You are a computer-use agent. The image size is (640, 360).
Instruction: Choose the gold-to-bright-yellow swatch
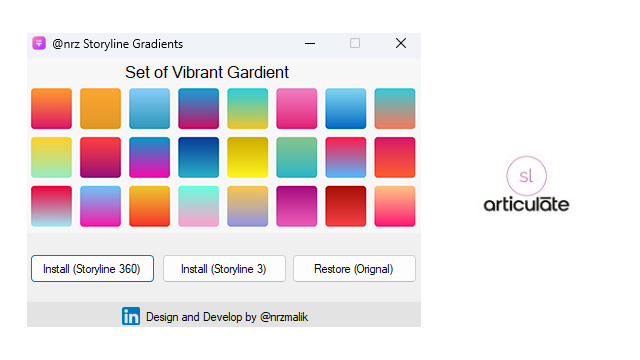point(248,158)
